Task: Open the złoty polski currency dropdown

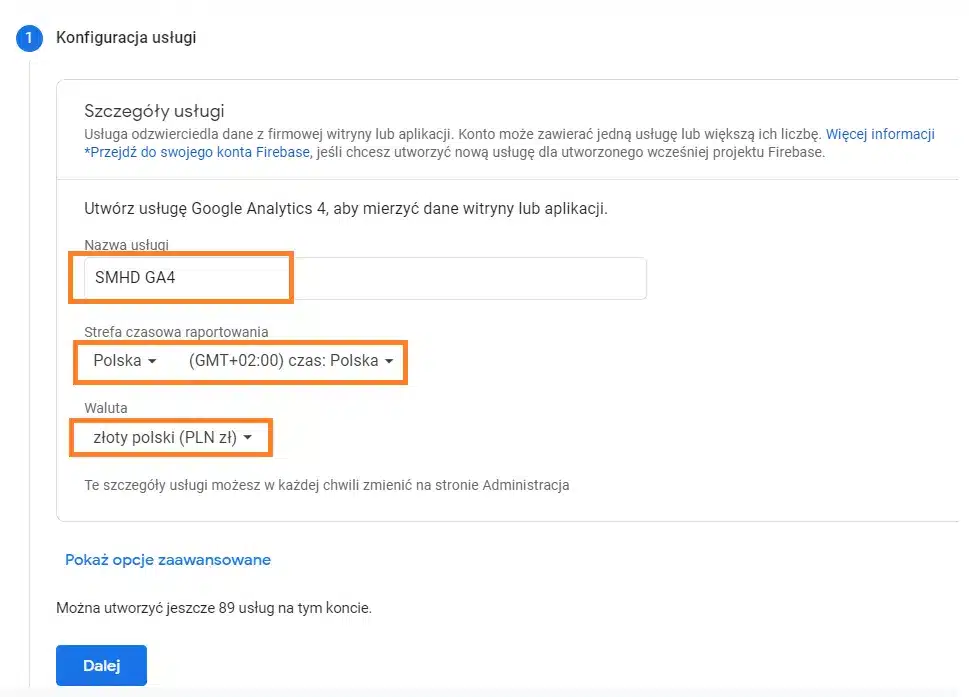Action: tap(172, 437)
